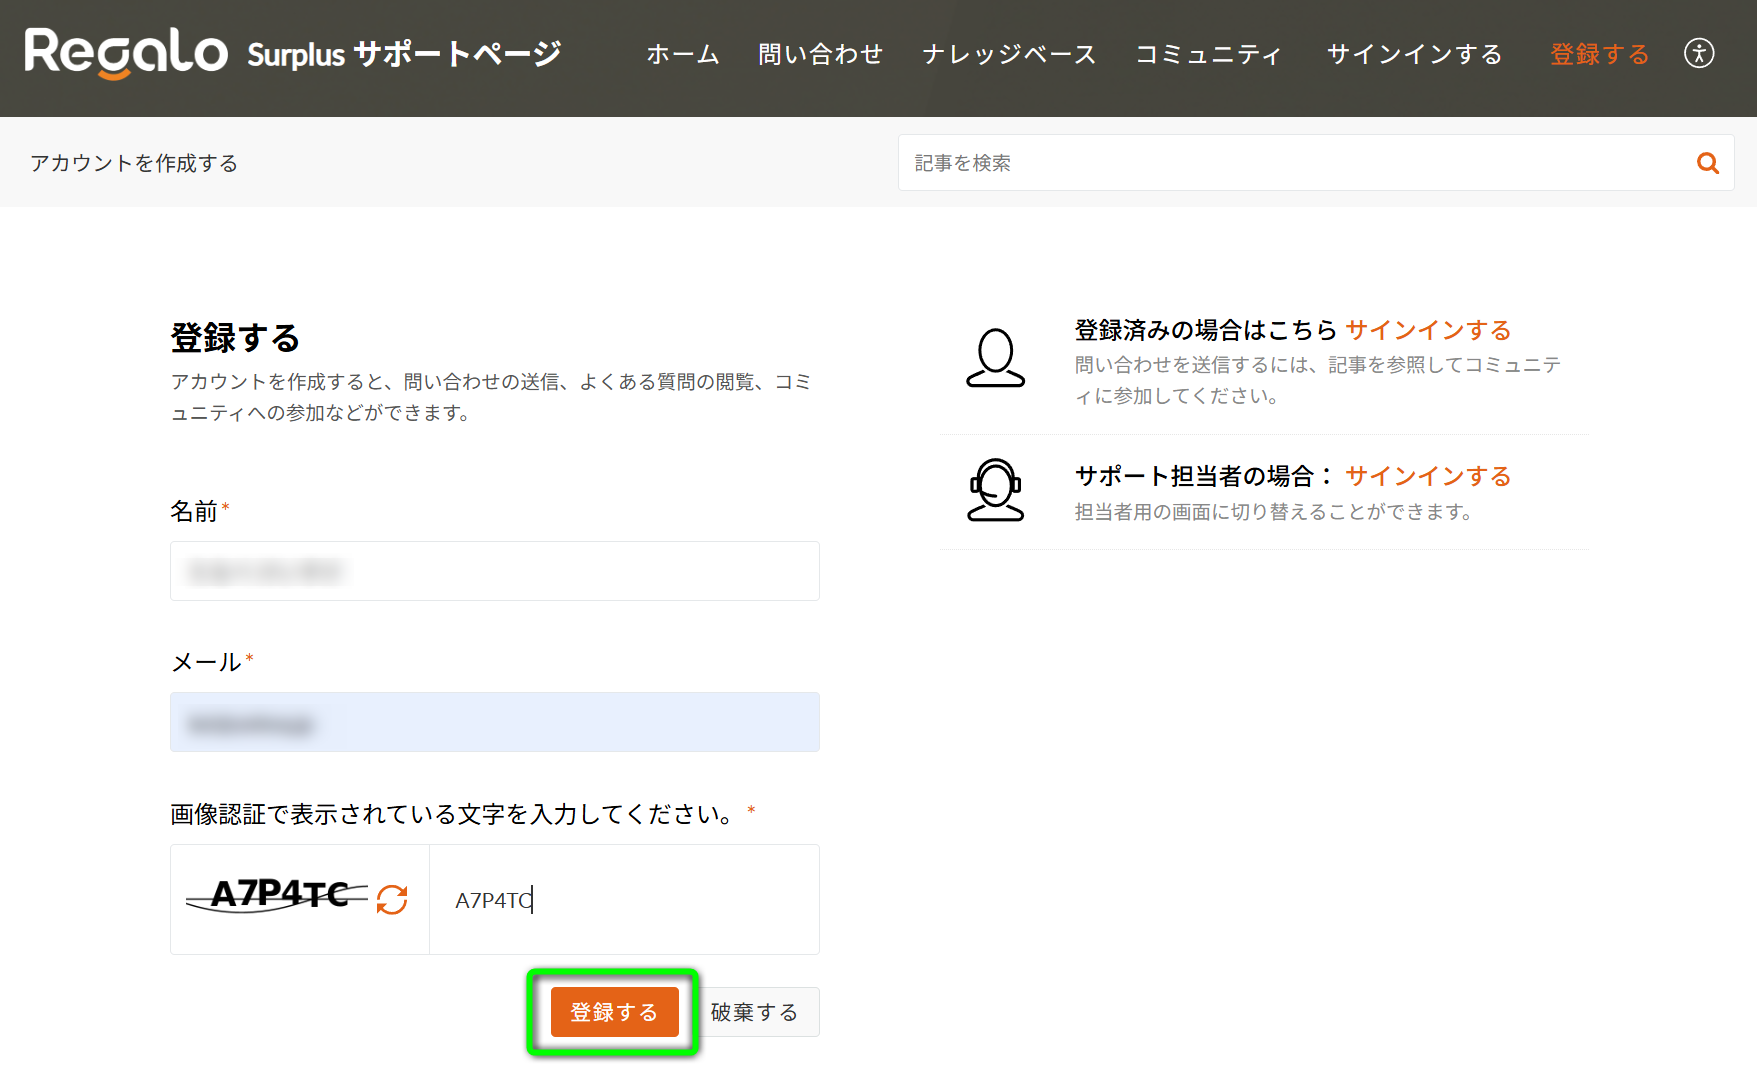This screenshot has height=1078, width=1757.
Task: Open the accessibility options icon
Action: (1698, 53)
